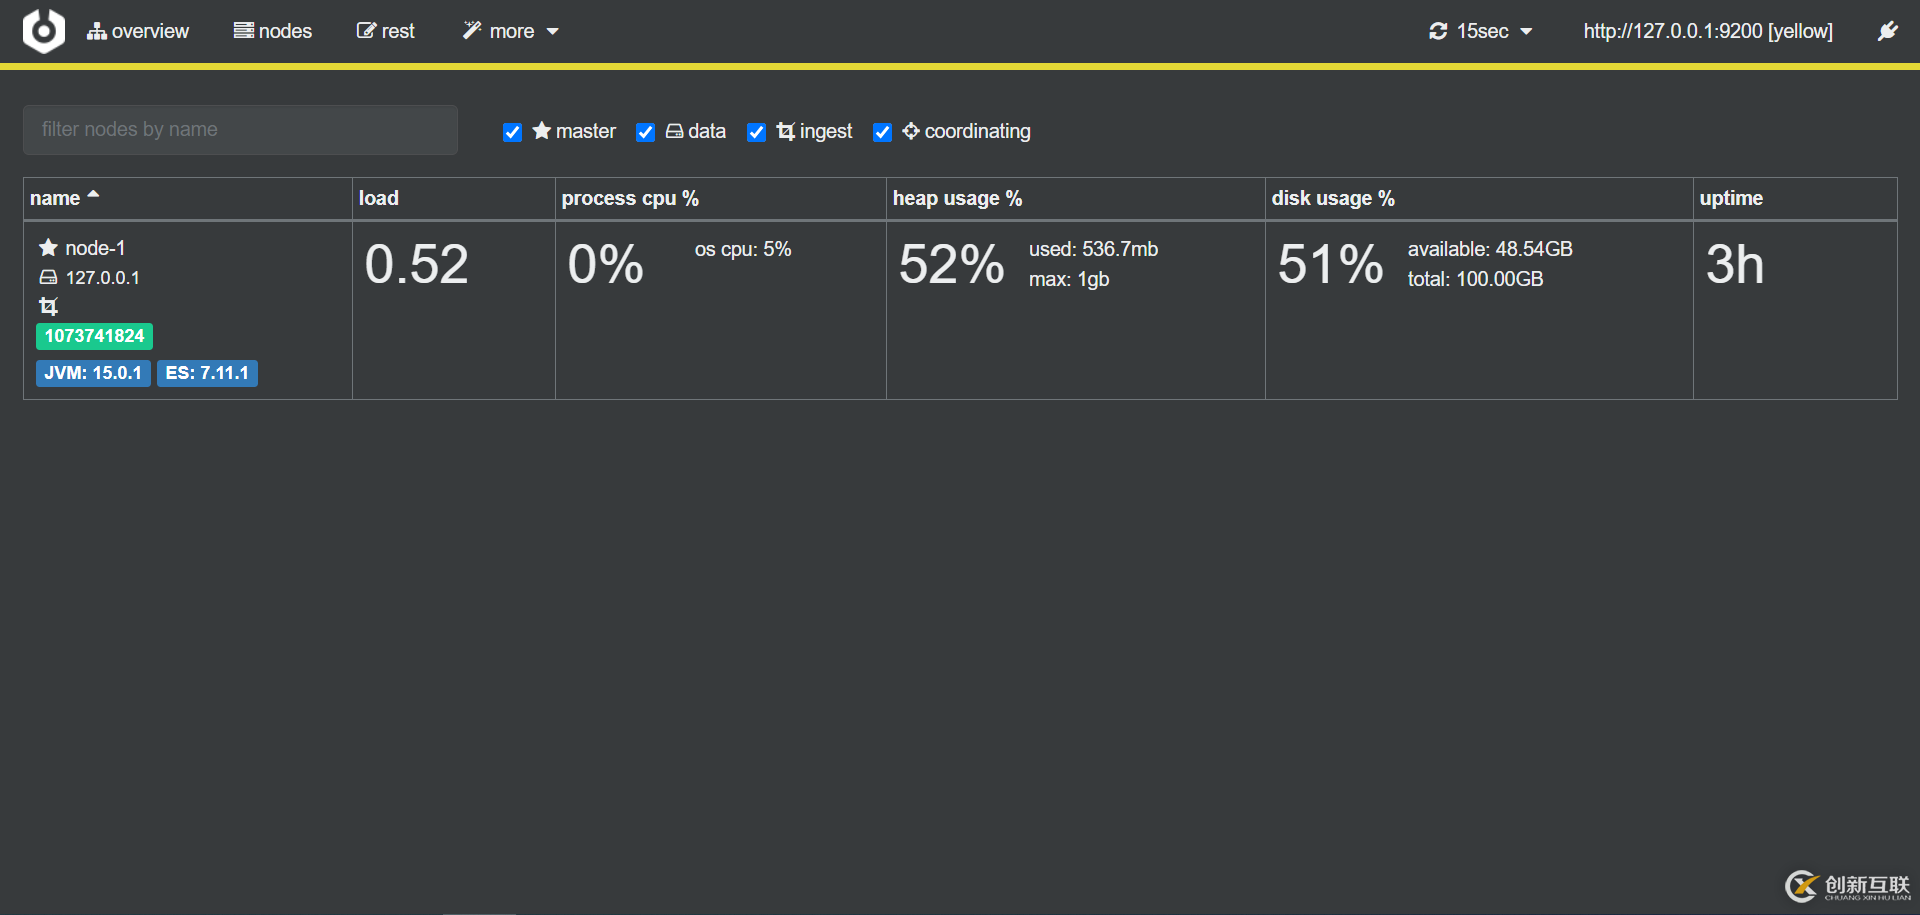
Task: Click the node-1 name
Action: (95, 248)
